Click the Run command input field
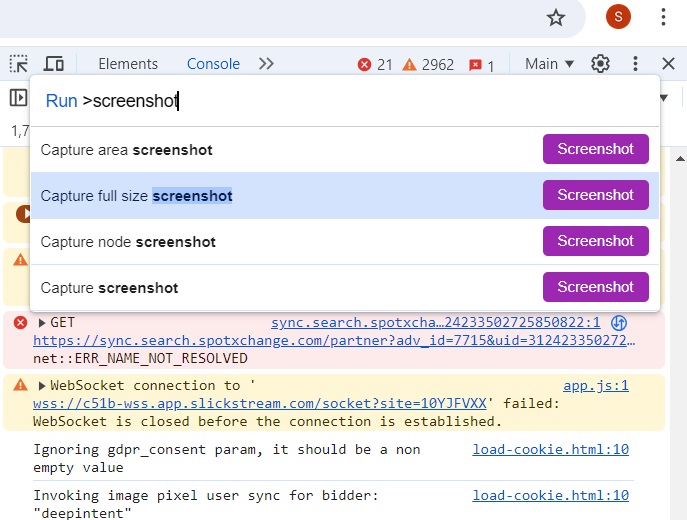The image size is (687, 520). pos(344,101)
